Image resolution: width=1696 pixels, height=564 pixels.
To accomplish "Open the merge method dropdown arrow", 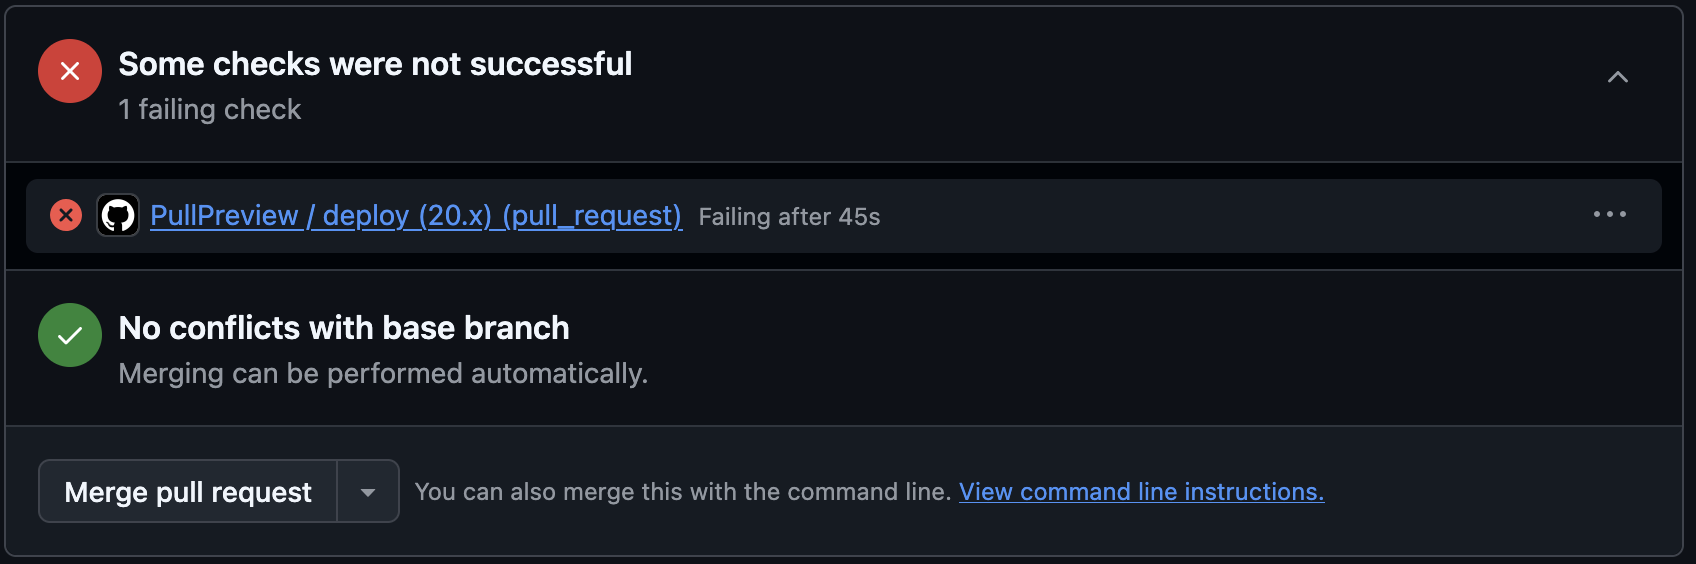I will coord(368,491).
